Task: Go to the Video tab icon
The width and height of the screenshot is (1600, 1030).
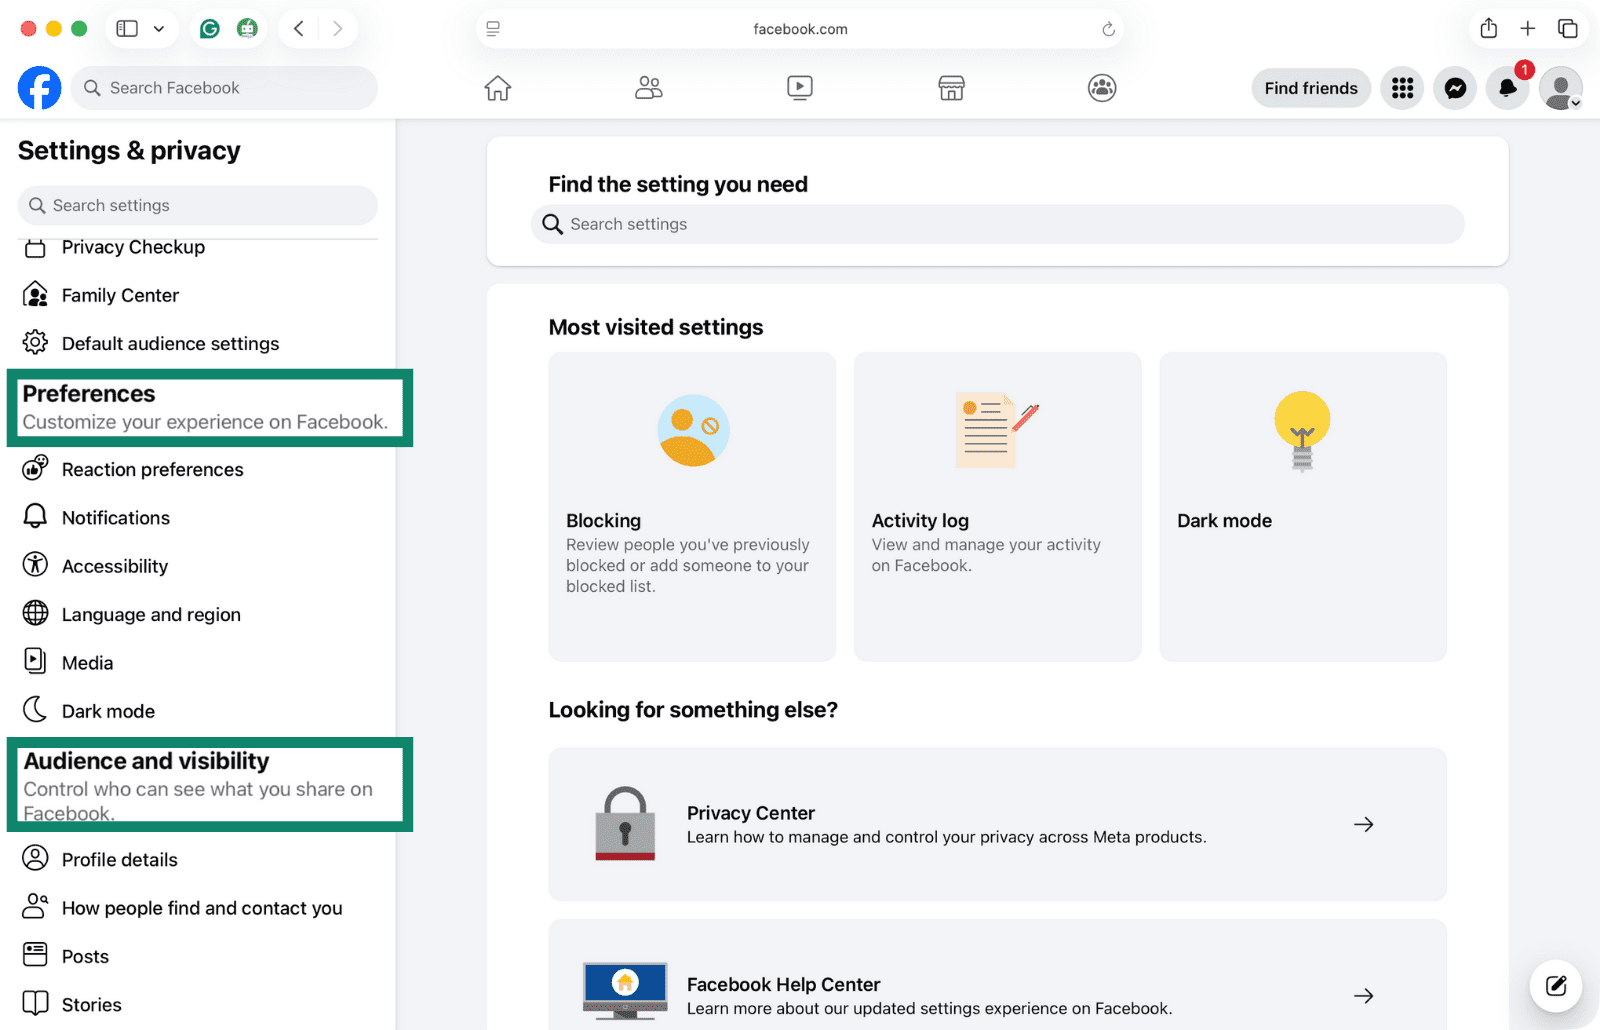Action: click(x=799, y=88)
